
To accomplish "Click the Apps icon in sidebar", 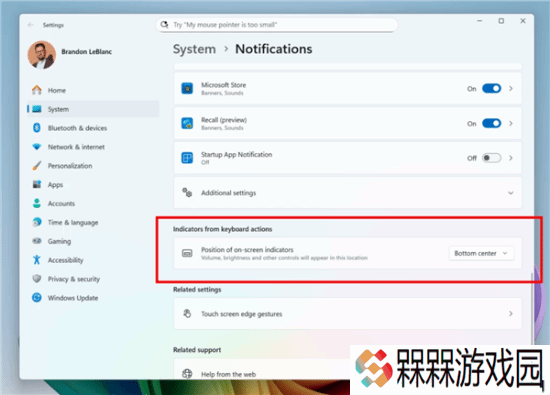I will click(x=36, y=184).
